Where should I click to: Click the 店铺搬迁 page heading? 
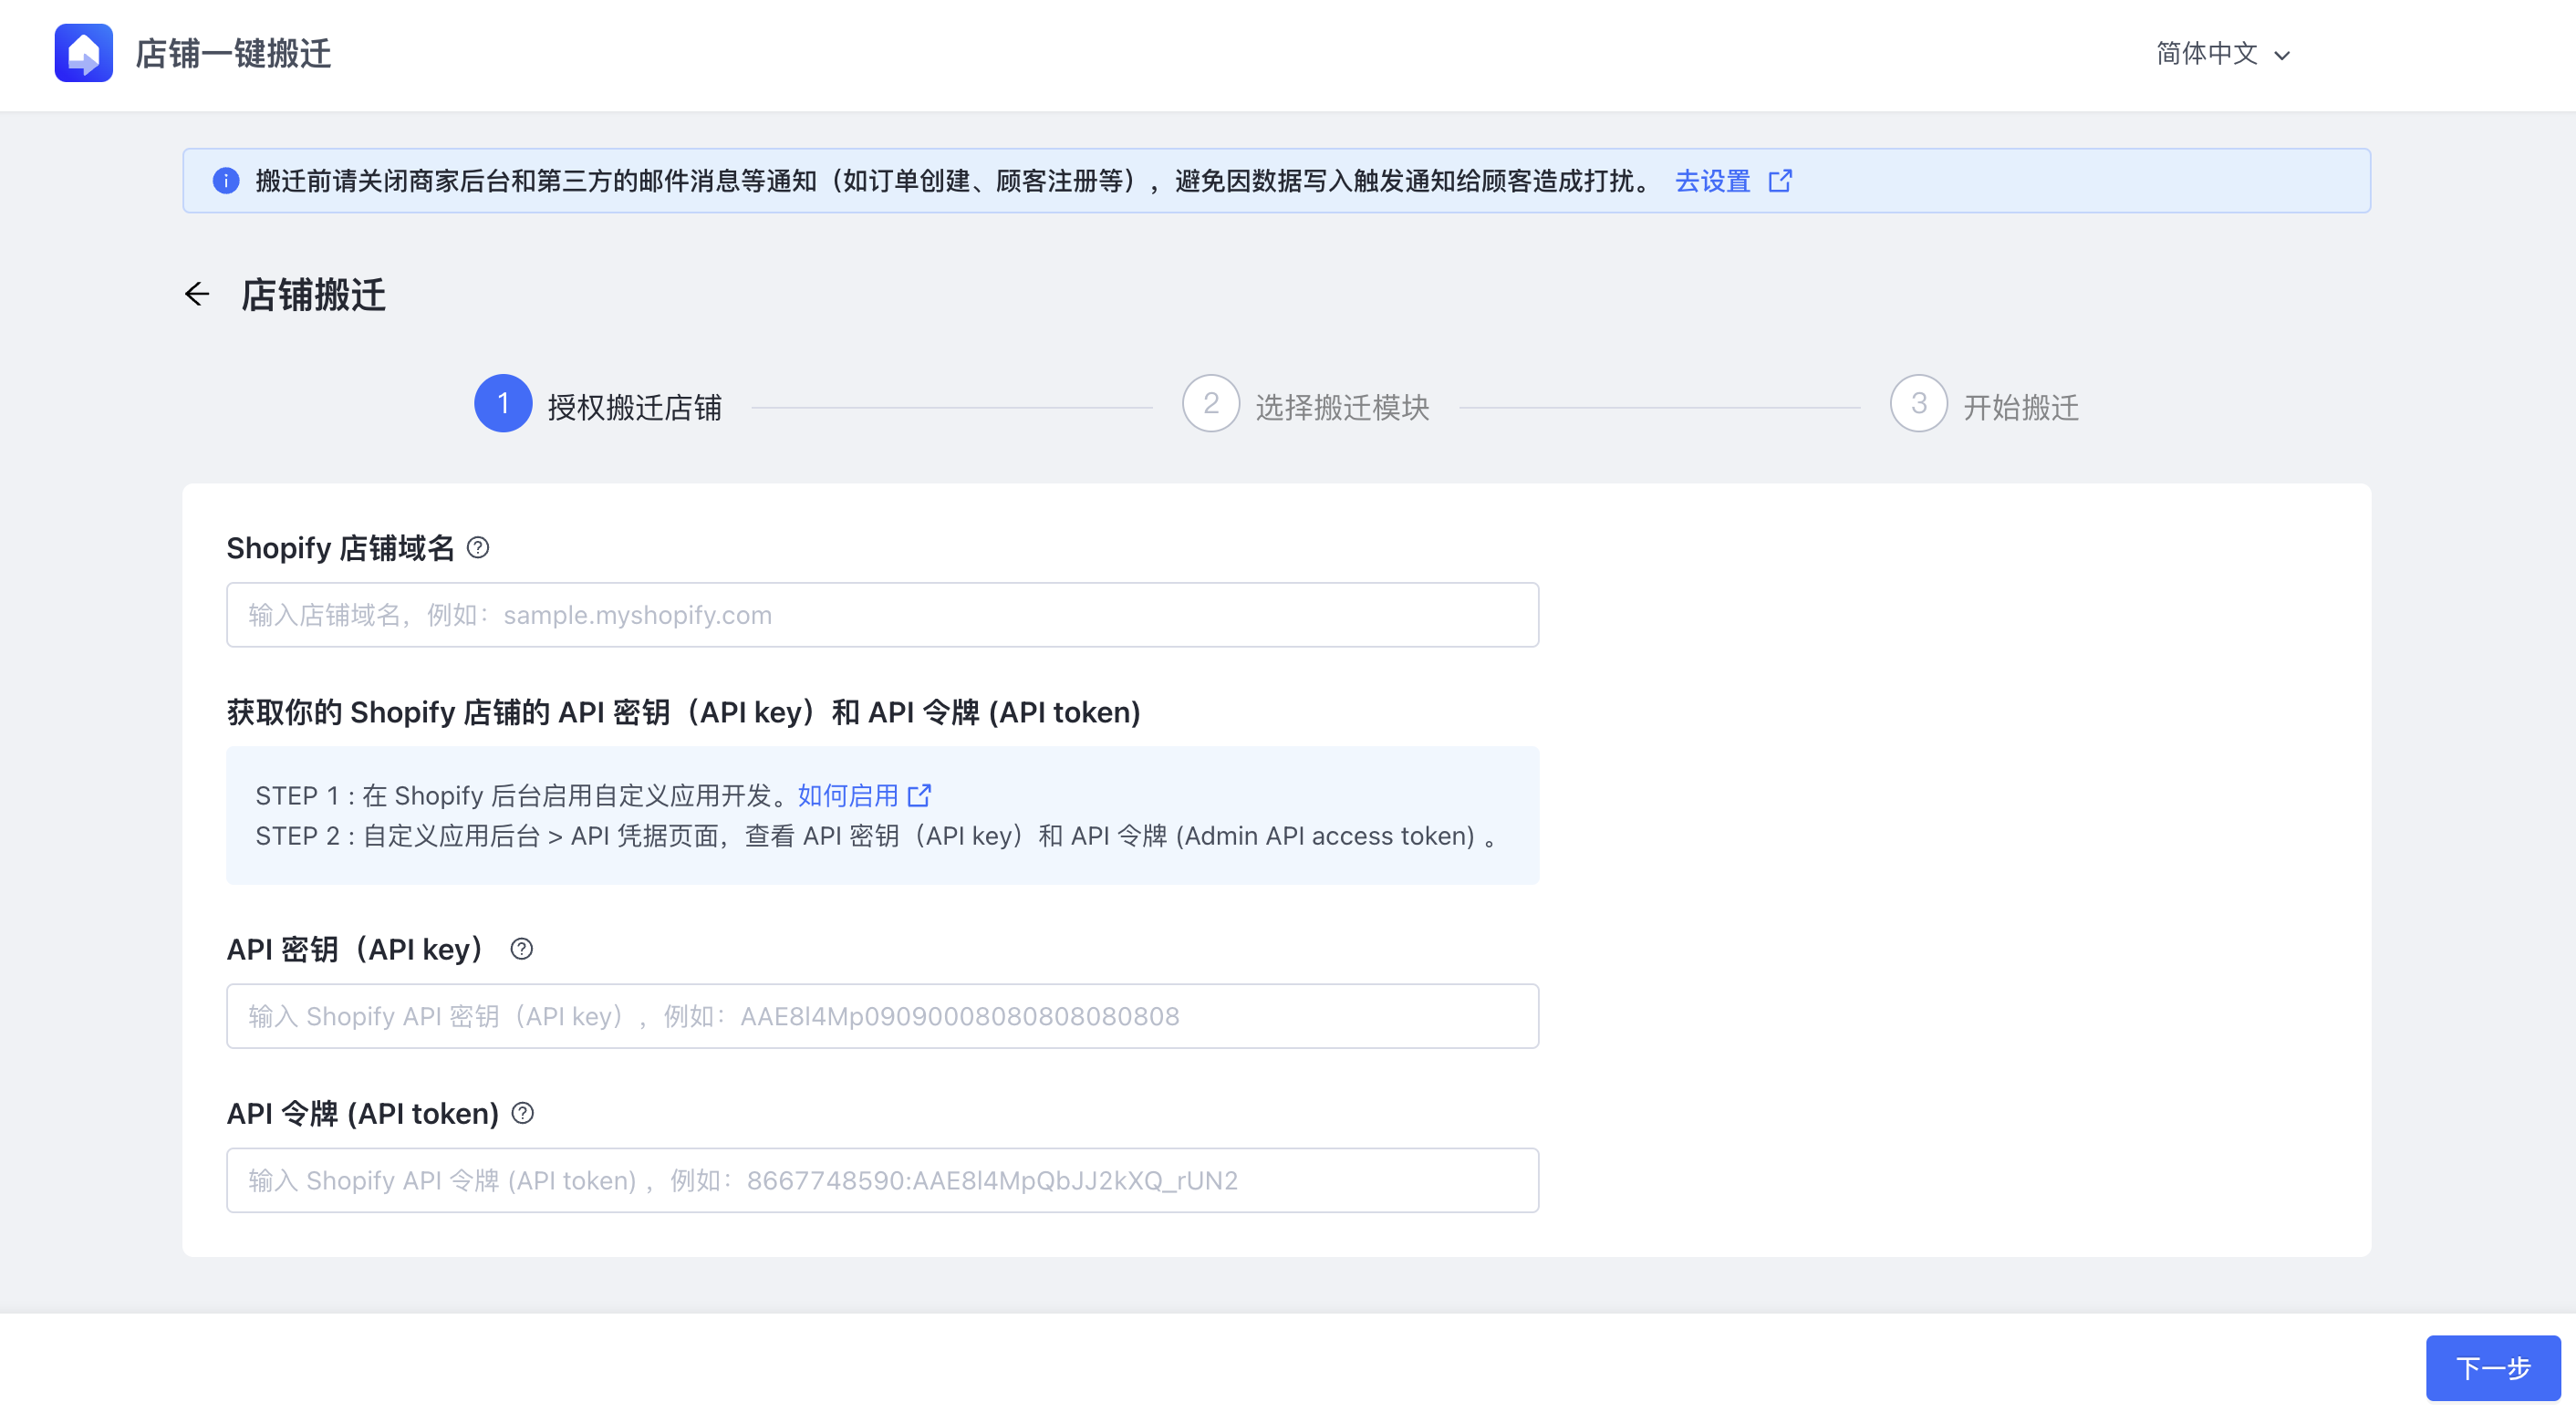pos(313,295)
